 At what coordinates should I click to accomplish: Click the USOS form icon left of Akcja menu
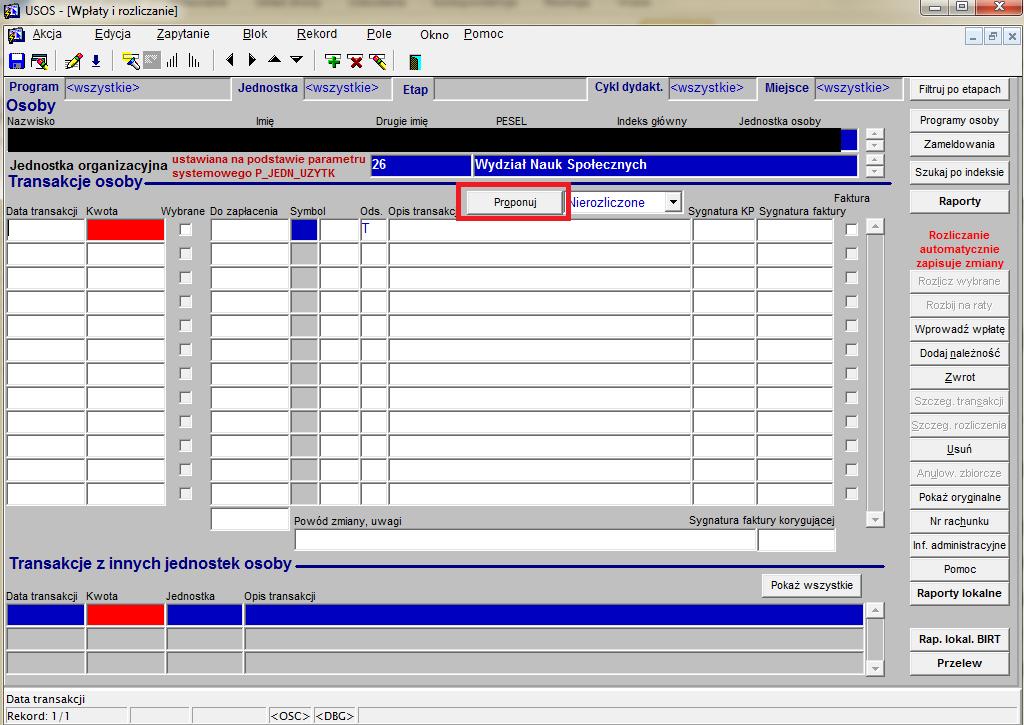pyautogui.click(x=16, y=35)
